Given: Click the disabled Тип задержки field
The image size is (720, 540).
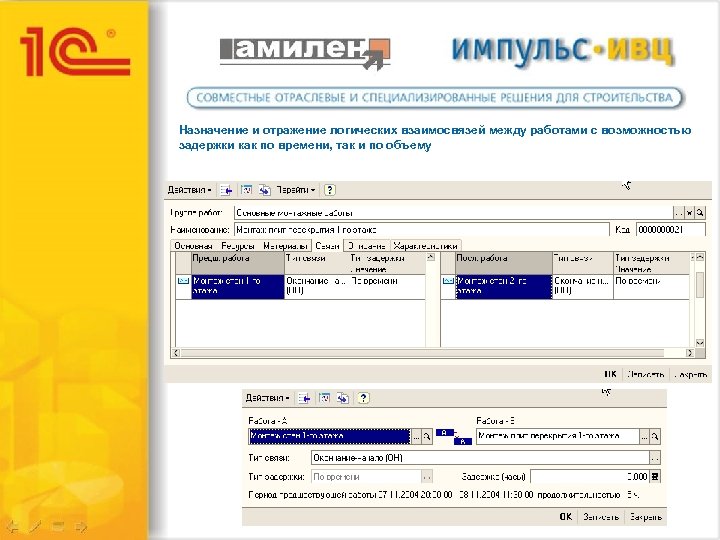Looking at the screenshot, I should [366, 477].
